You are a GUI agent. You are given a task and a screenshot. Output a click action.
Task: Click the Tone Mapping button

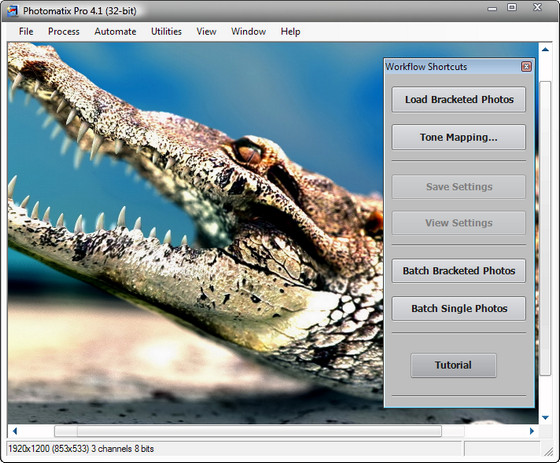[x=459, y=137]
